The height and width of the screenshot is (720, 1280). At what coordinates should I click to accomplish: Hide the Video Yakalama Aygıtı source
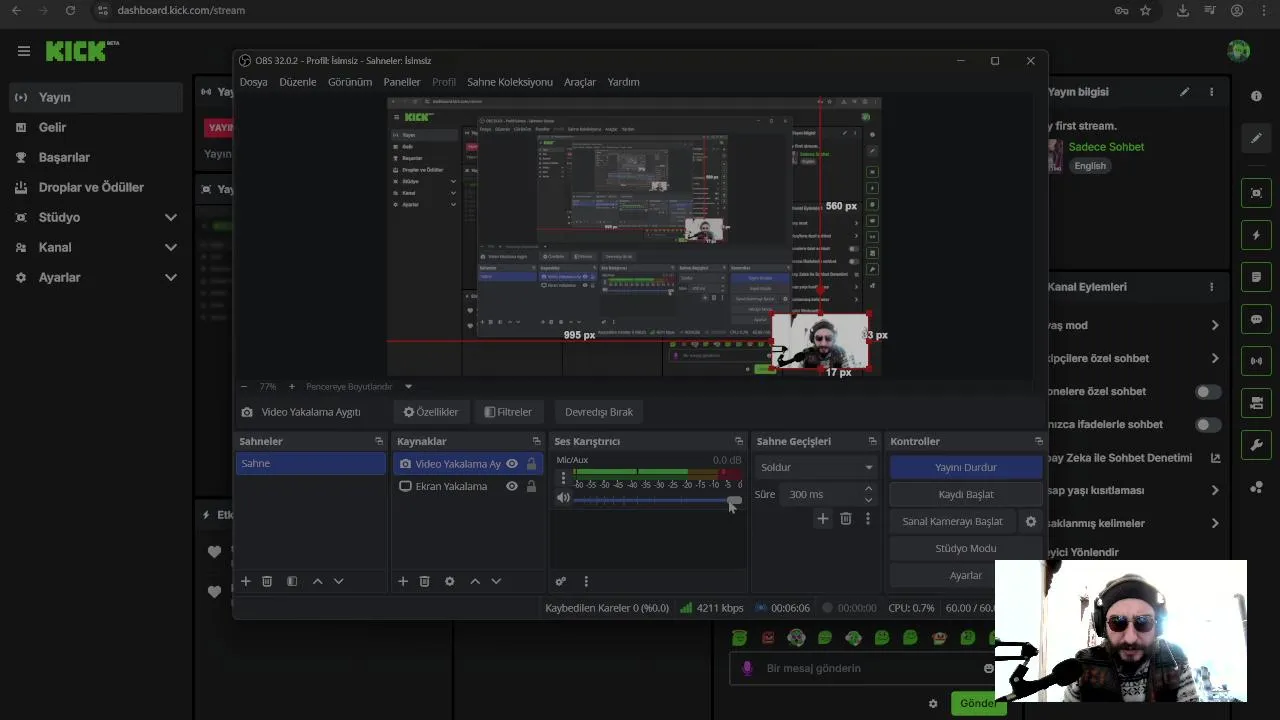512,464
